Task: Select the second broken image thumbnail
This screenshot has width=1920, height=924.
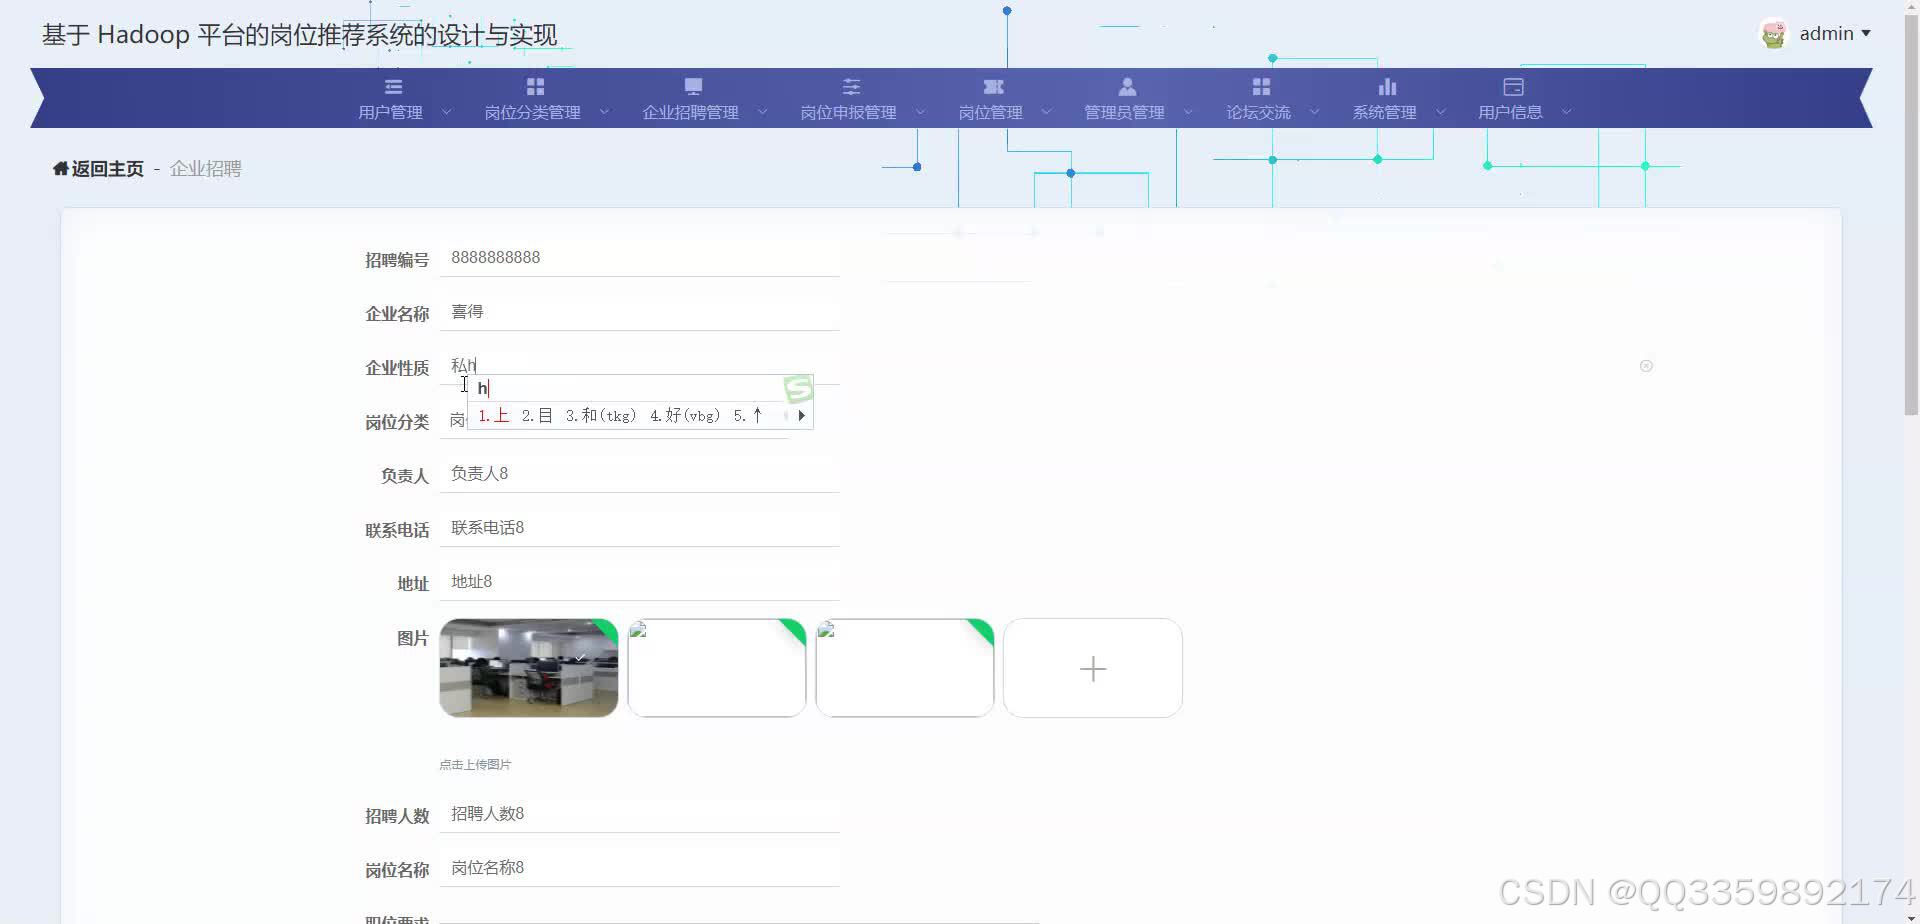Action: point(717,668)
